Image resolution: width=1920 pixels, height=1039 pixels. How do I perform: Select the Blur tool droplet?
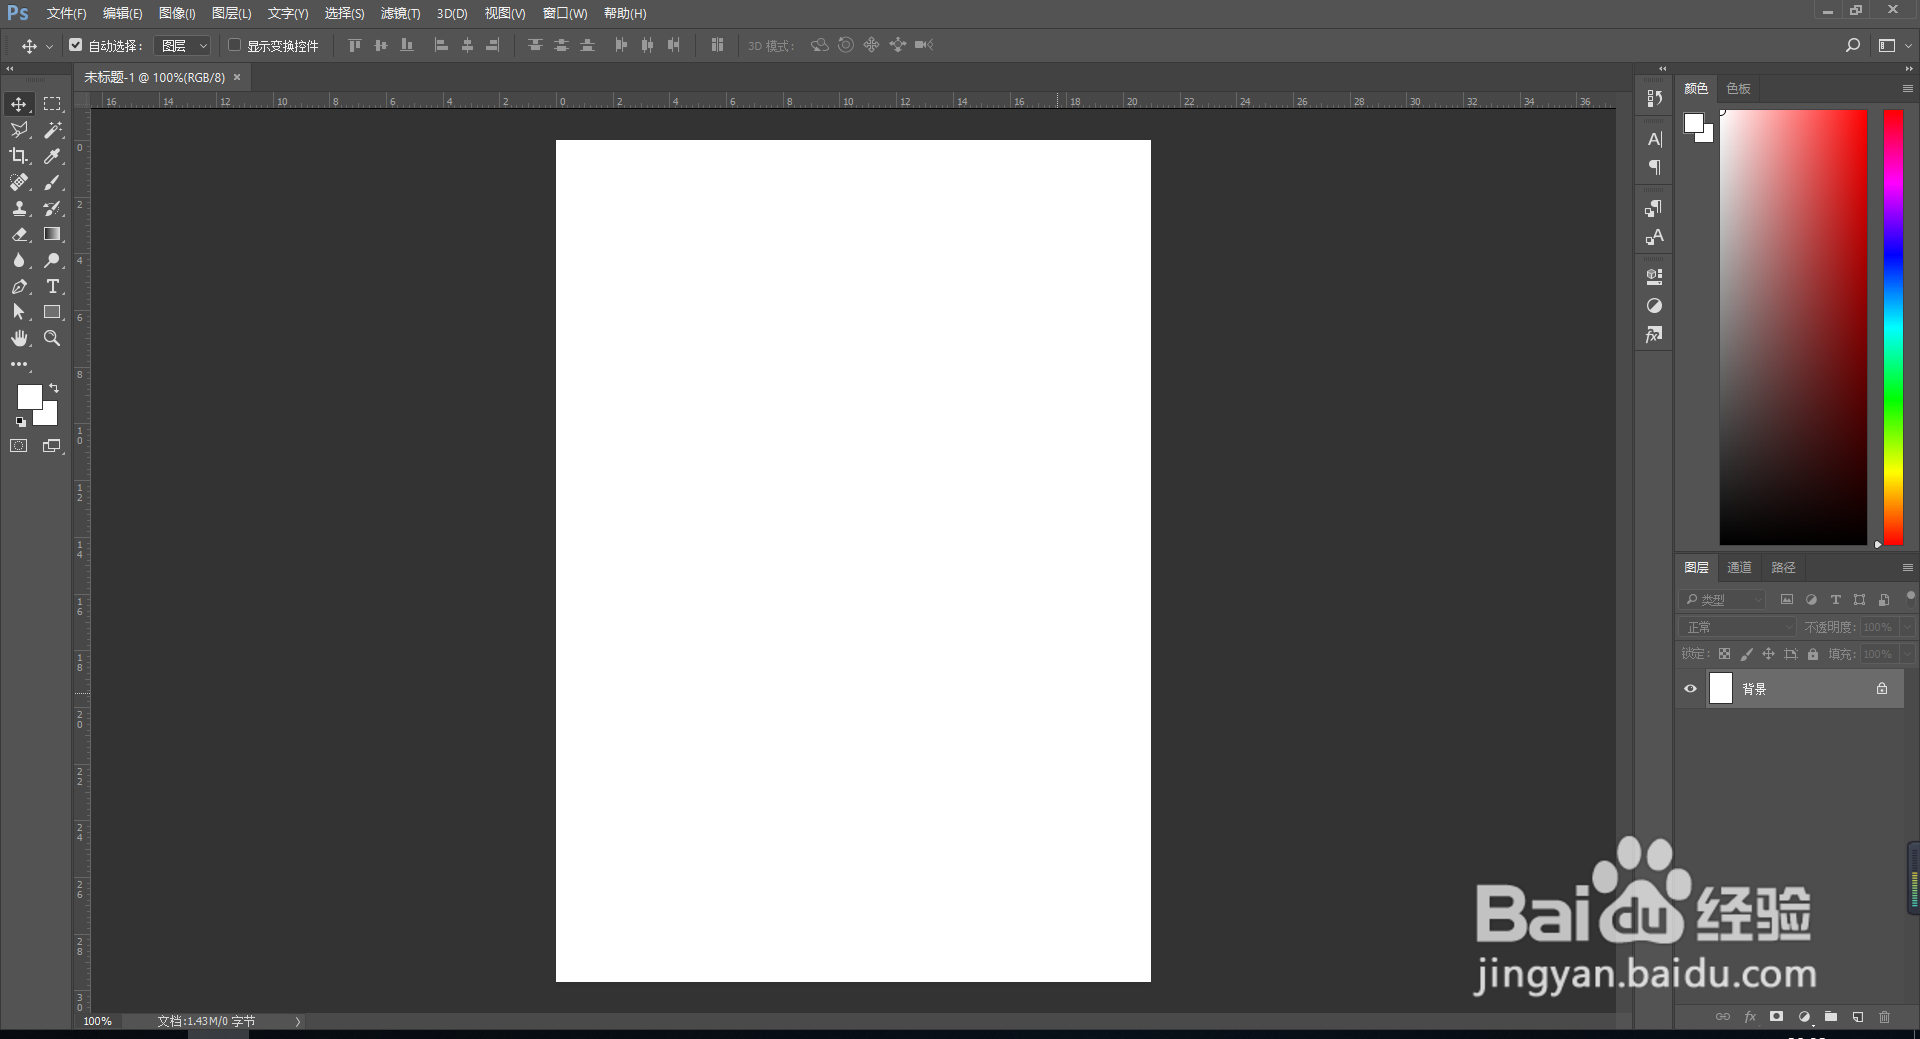click(x=19, y=260)
